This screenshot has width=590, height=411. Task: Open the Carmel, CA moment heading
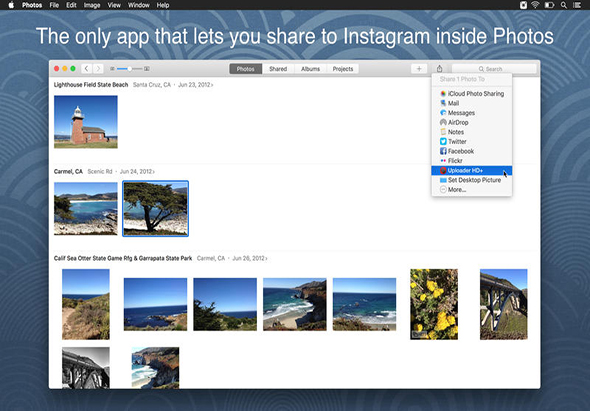coord(68,171)
